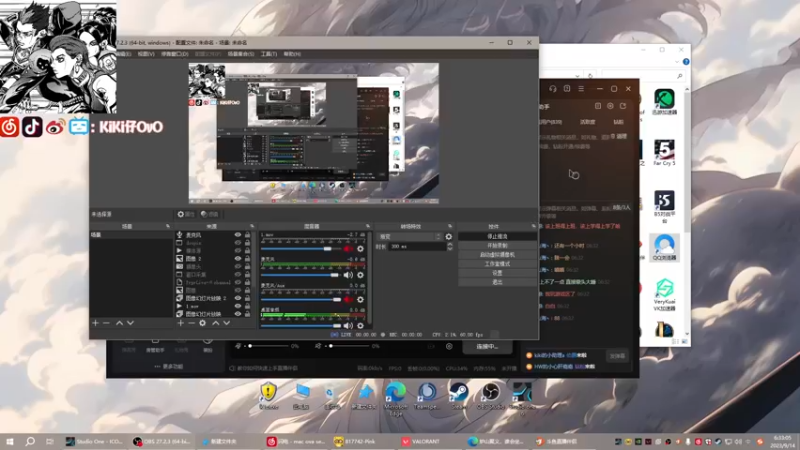
Task: Click 退出 exit button in Controls
Action: pyautogui.click(x=497, y=282)
